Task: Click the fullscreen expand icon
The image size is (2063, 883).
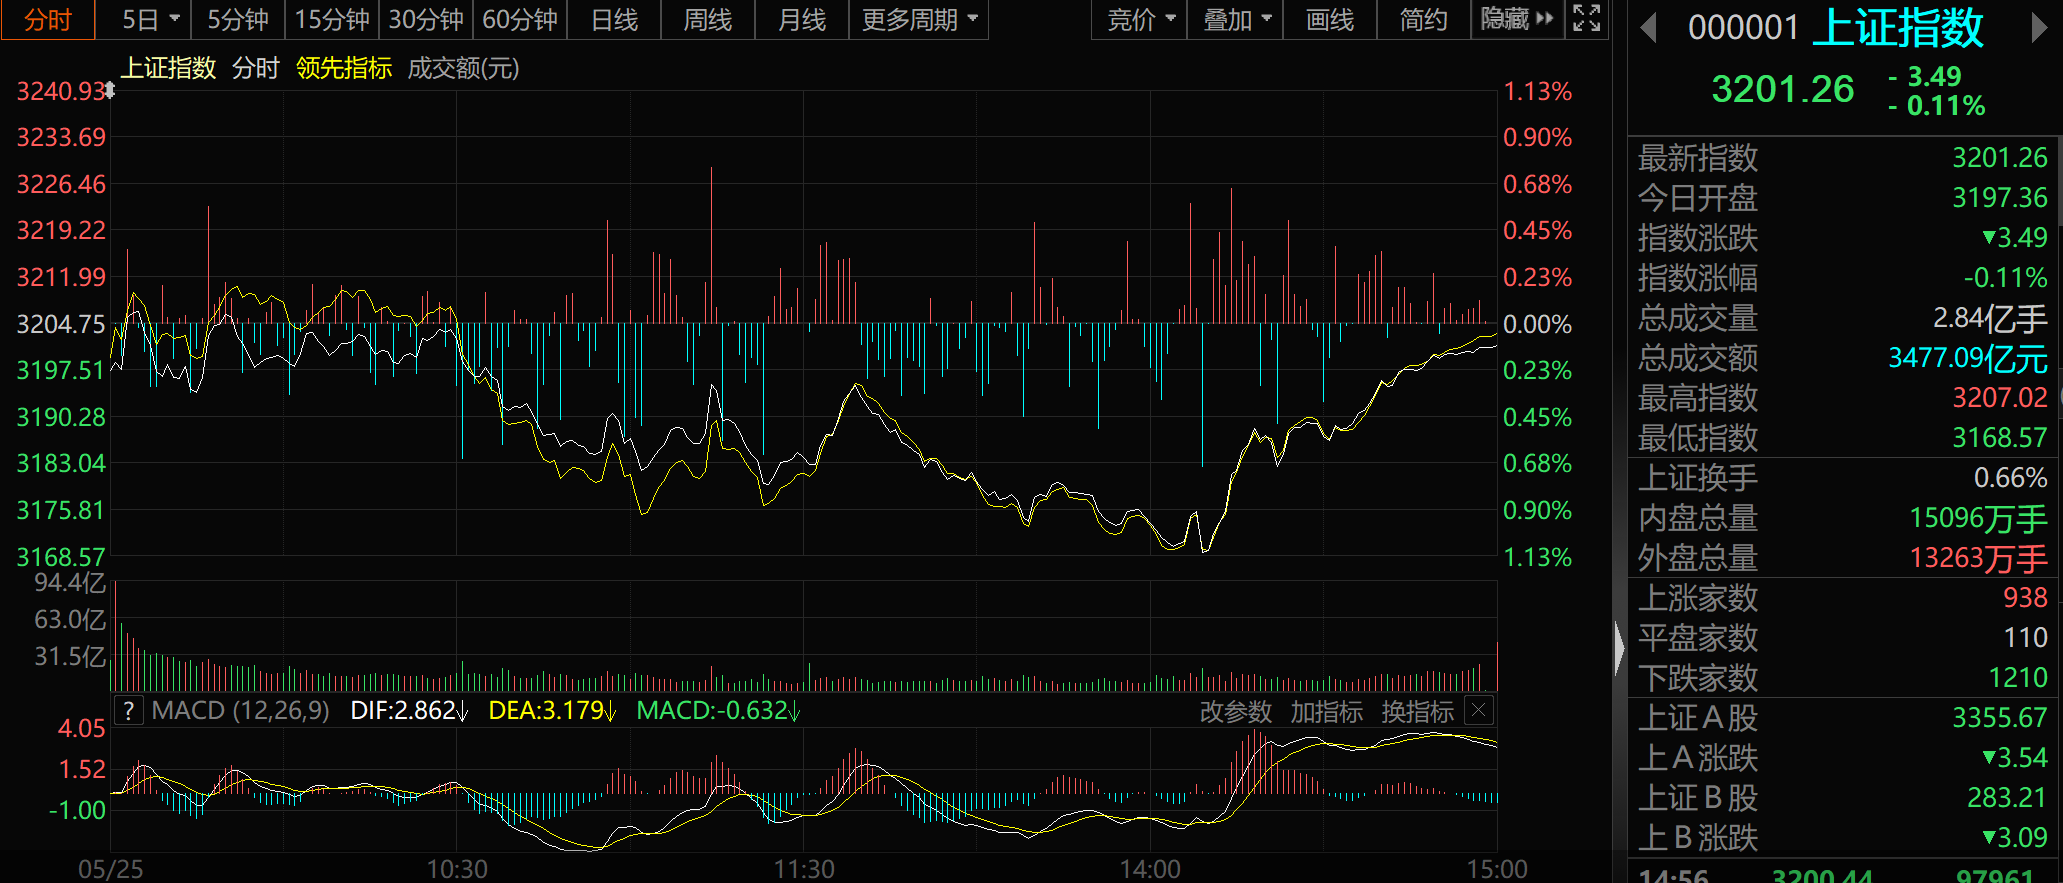Action: [1587, 19]
